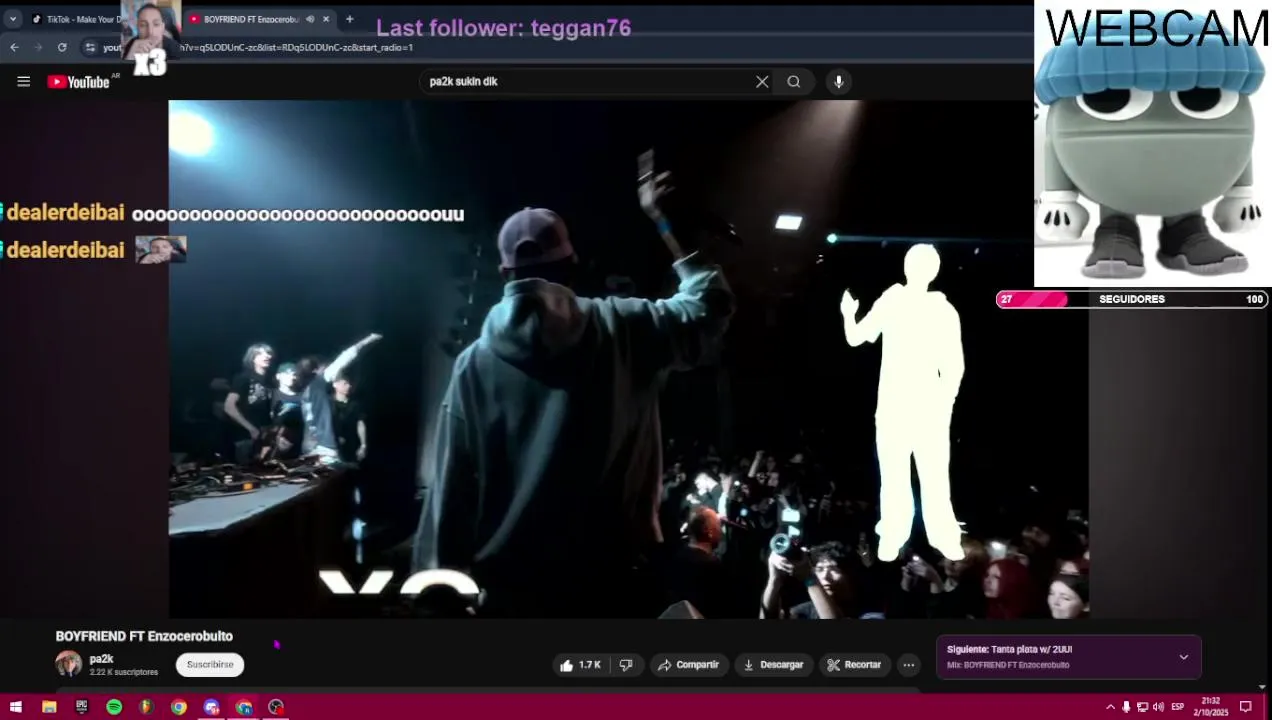Open the Compartir share dialog
This screenshot has height=720, width=1272.
688,665
